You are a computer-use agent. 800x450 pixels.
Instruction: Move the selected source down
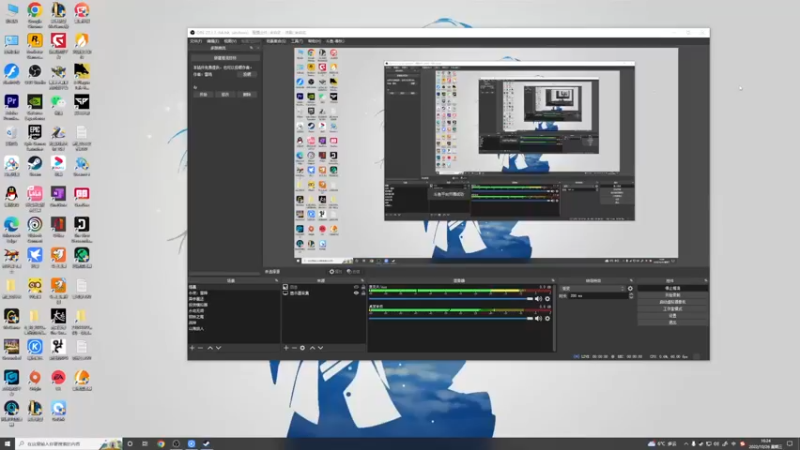coord(320,348)
